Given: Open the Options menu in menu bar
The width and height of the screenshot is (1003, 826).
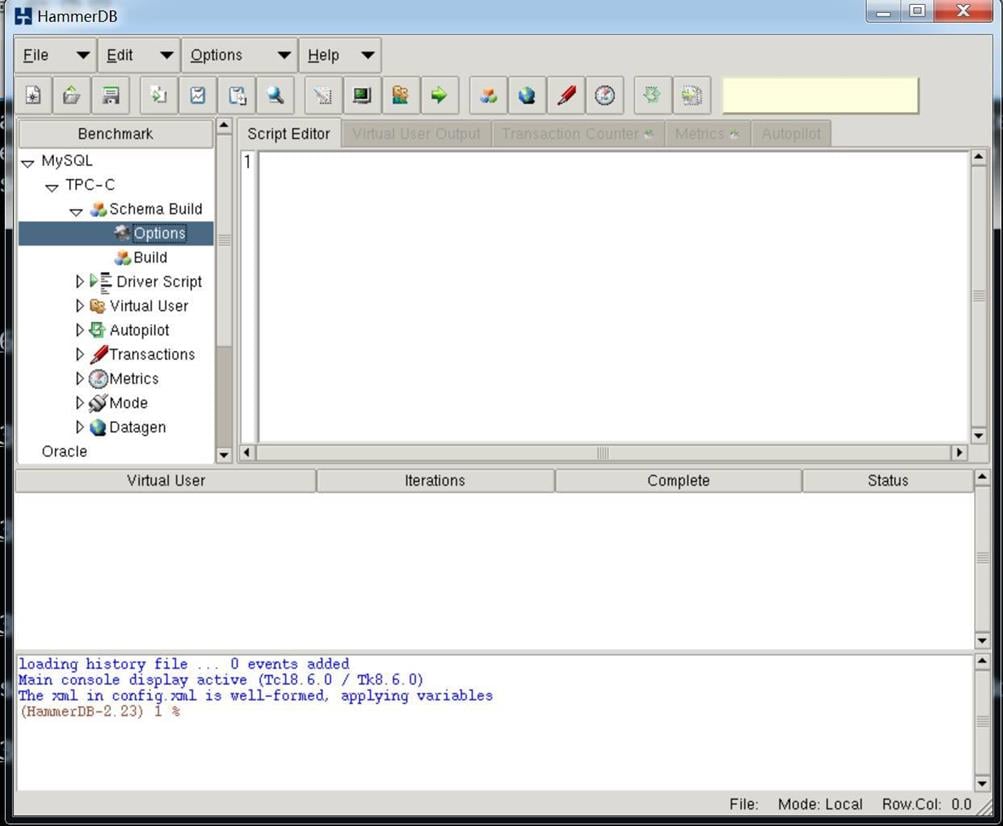Looking at the screenshot, I should point(216,55).
